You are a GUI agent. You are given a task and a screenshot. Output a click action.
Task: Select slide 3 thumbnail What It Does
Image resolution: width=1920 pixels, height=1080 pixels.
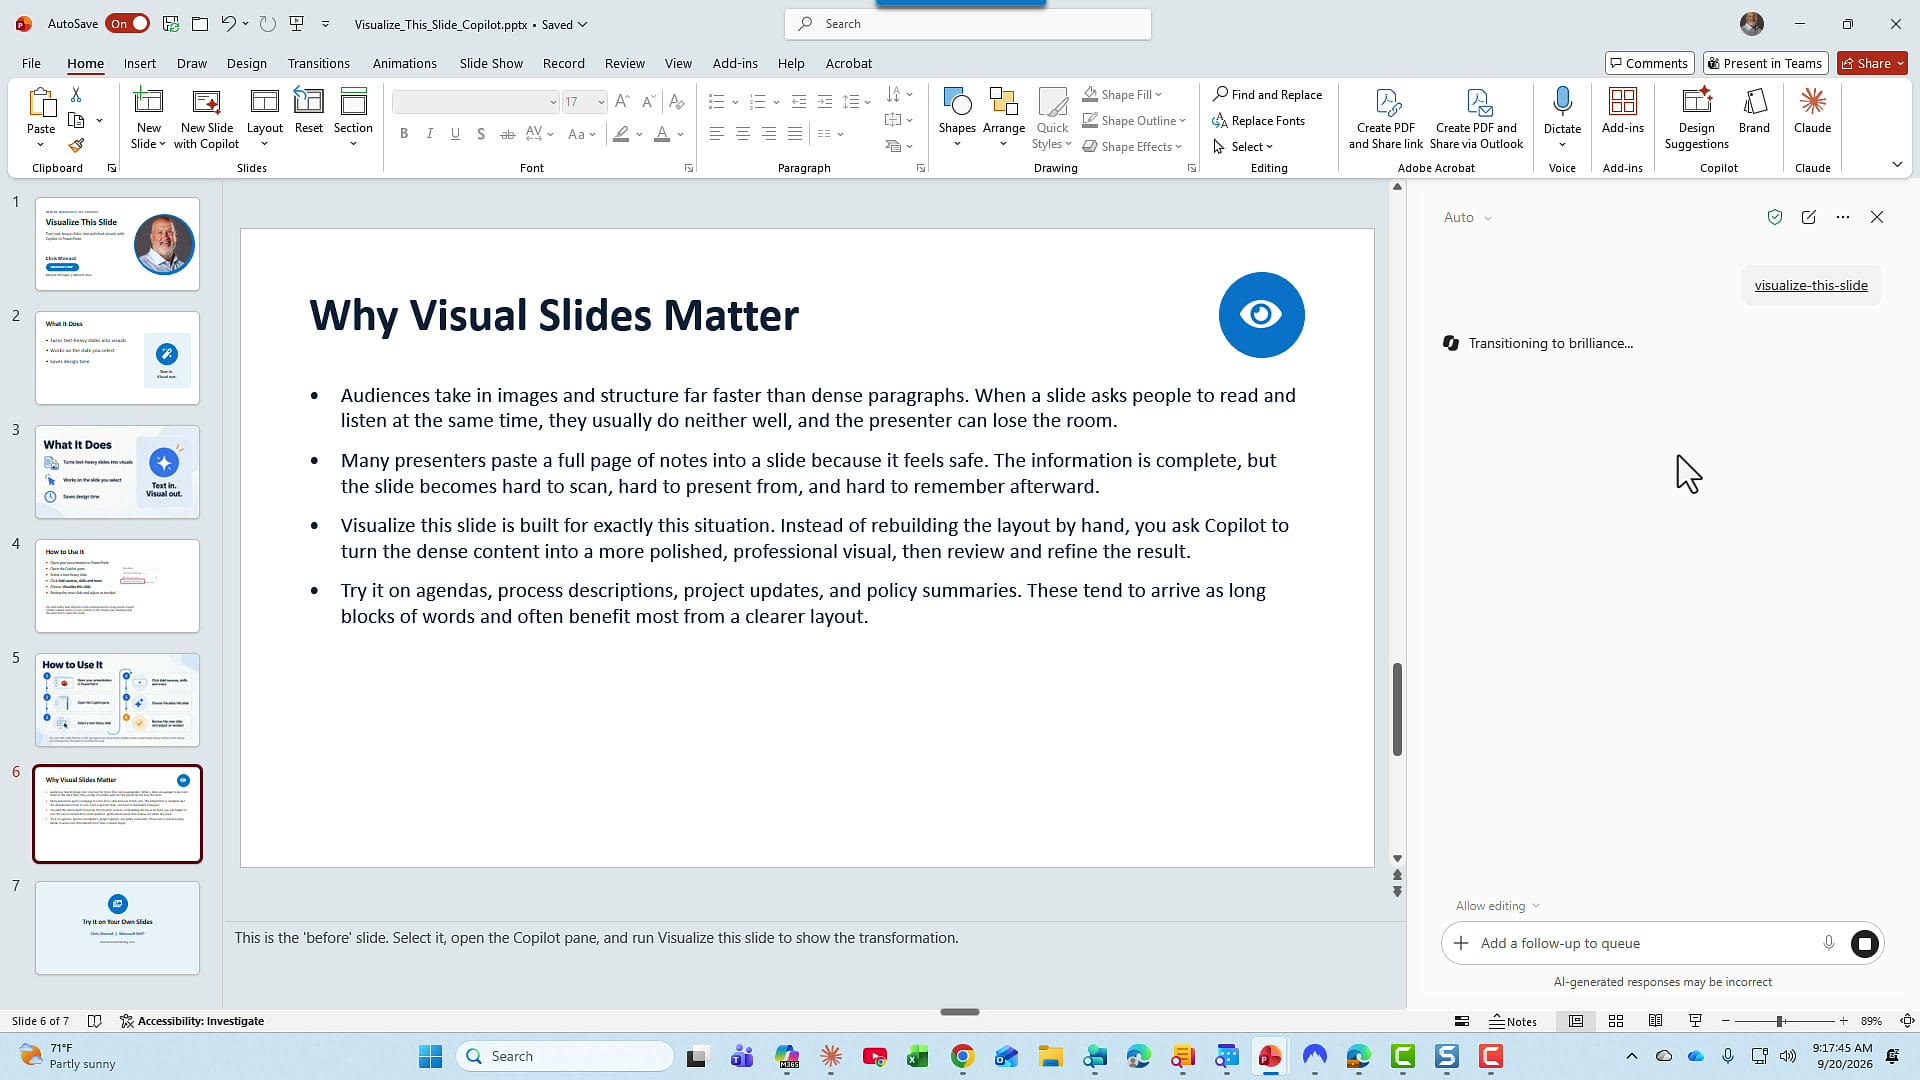click(117, 472)
